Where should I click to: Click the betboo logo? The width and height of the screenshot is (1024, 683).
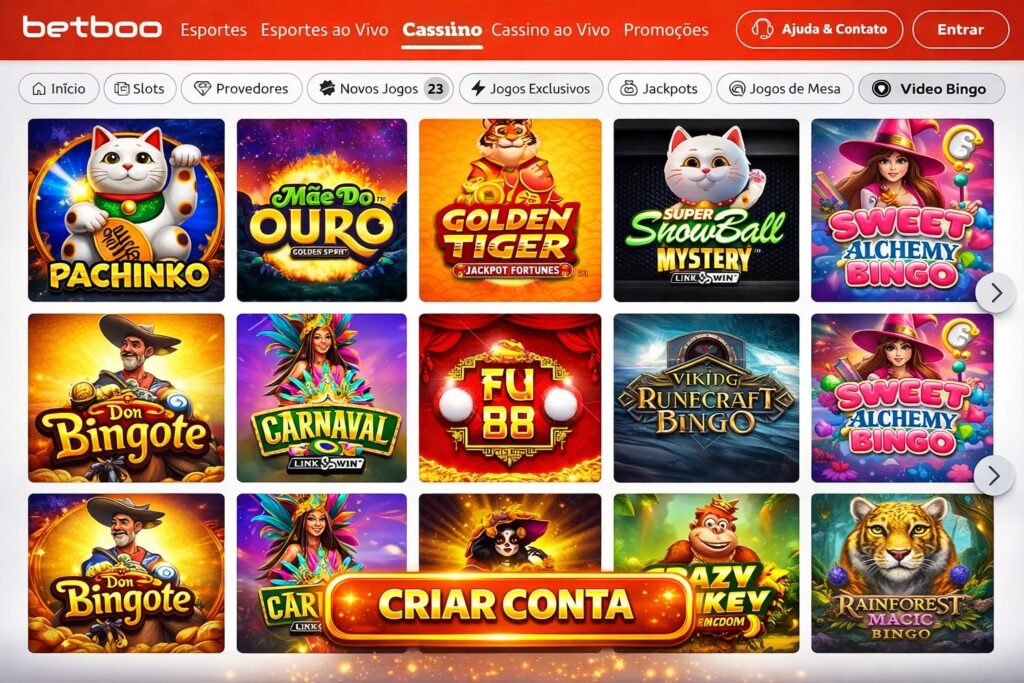pos(92,28)
